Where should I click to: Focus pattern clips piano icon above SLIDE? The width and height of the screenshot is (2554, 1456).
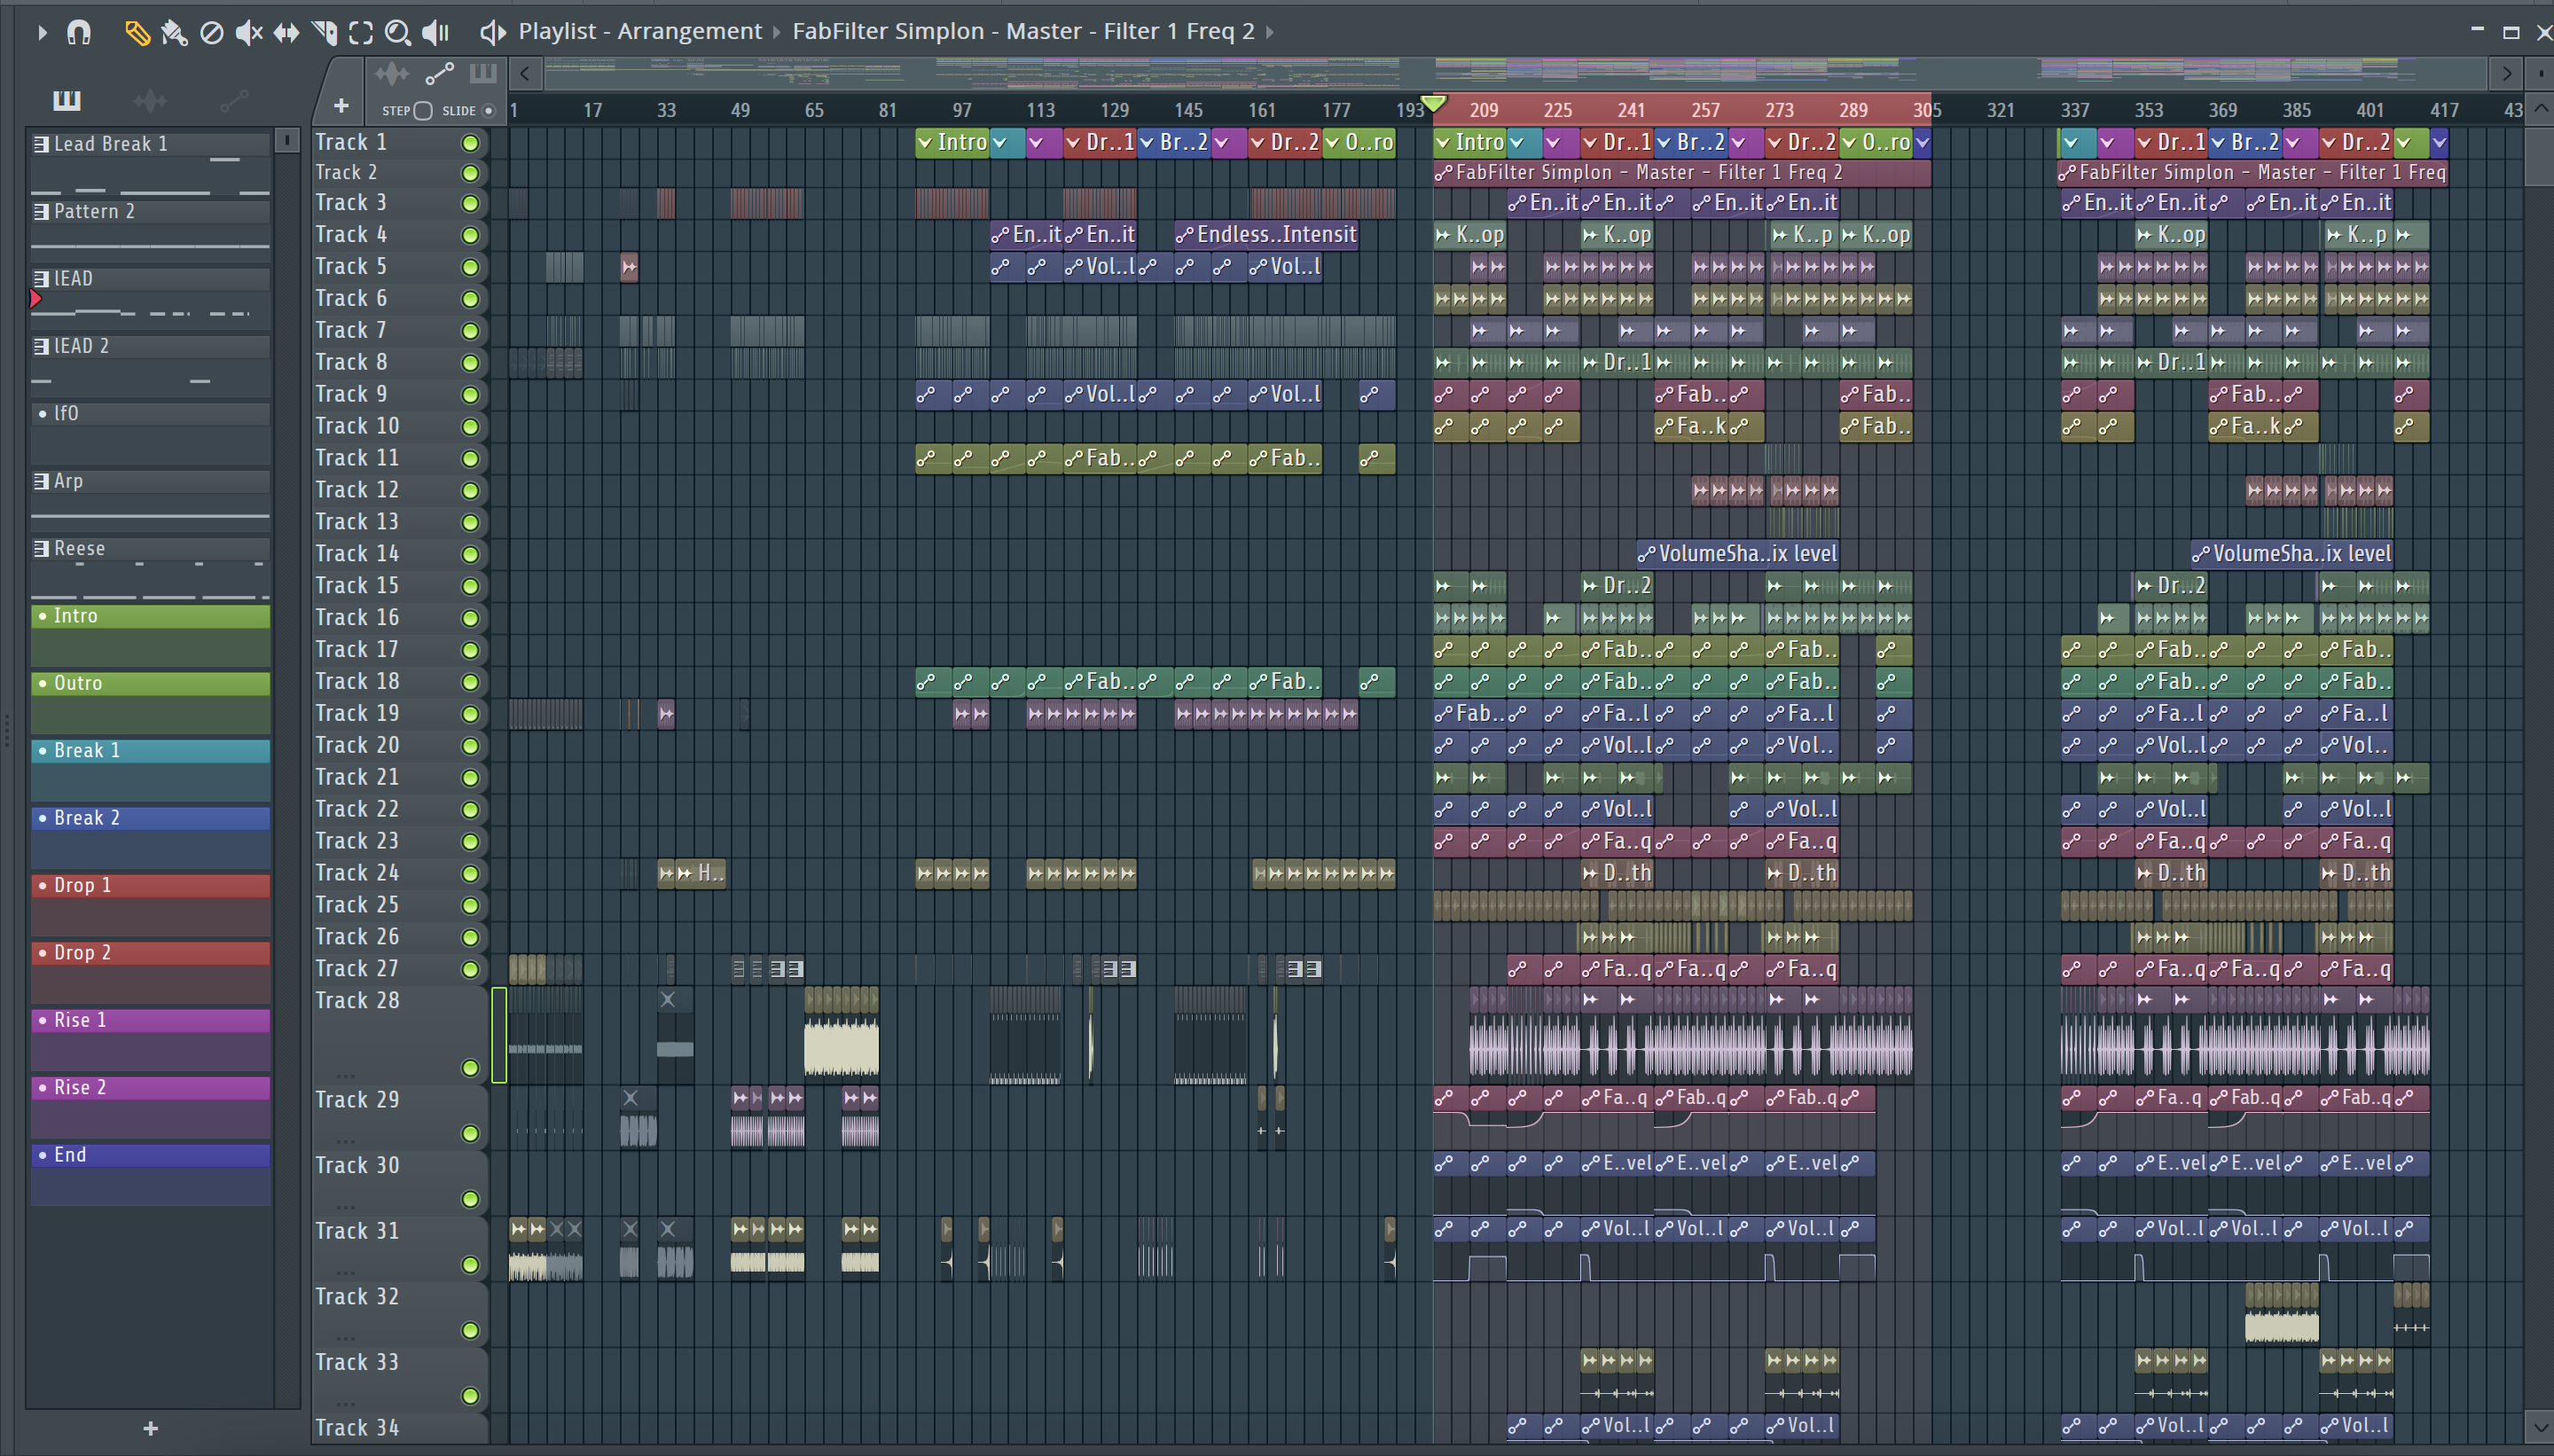[483, 73]
